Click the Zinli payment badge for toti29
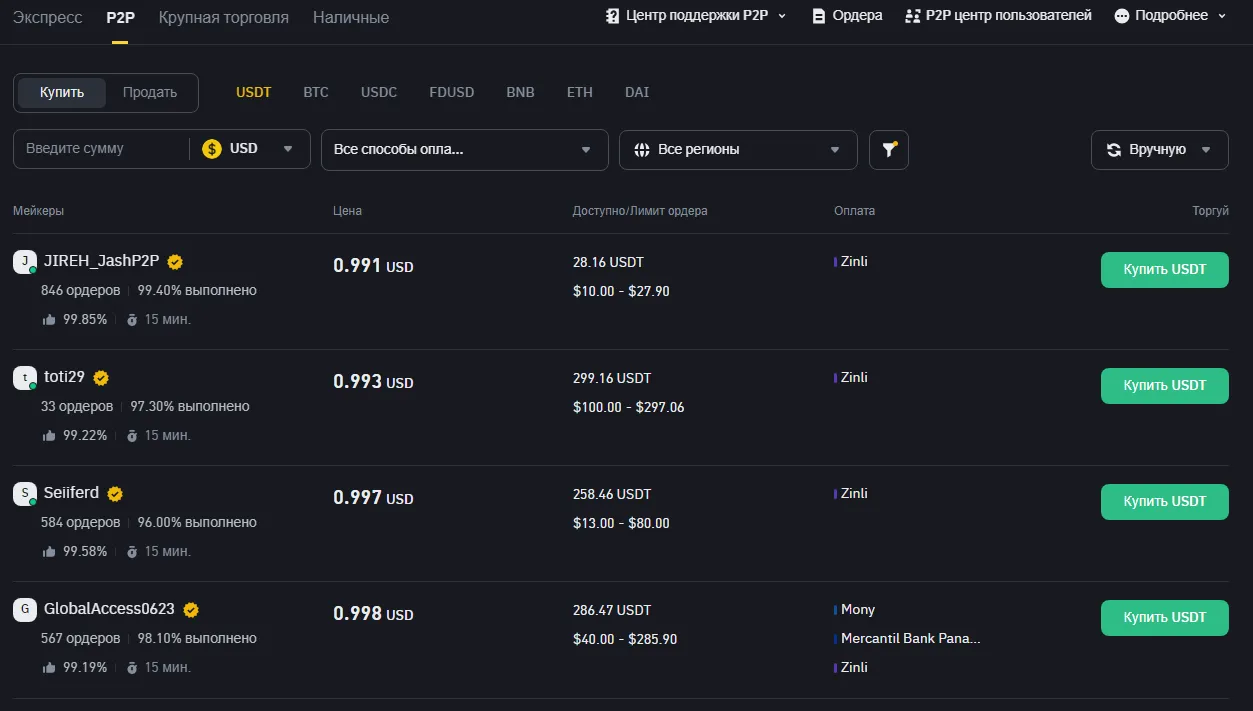 coord(852,377)
